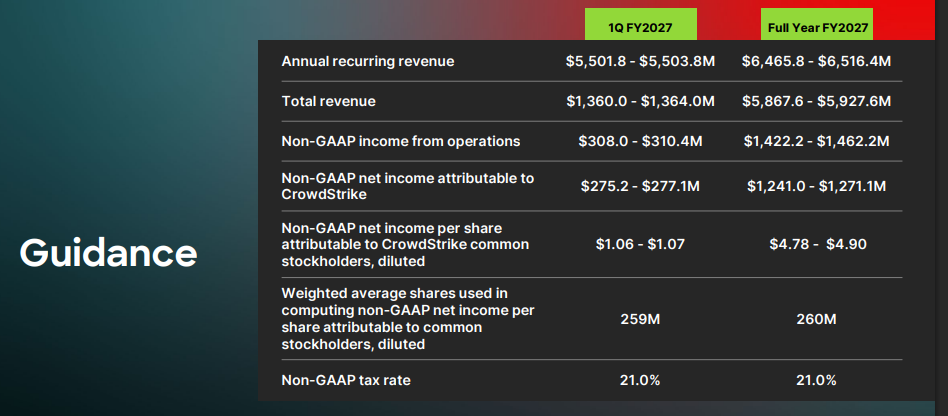The height and width of the screenshot is (416, 948).
Task: Click the Non-GAAP net income per share label
Action: 405,245
